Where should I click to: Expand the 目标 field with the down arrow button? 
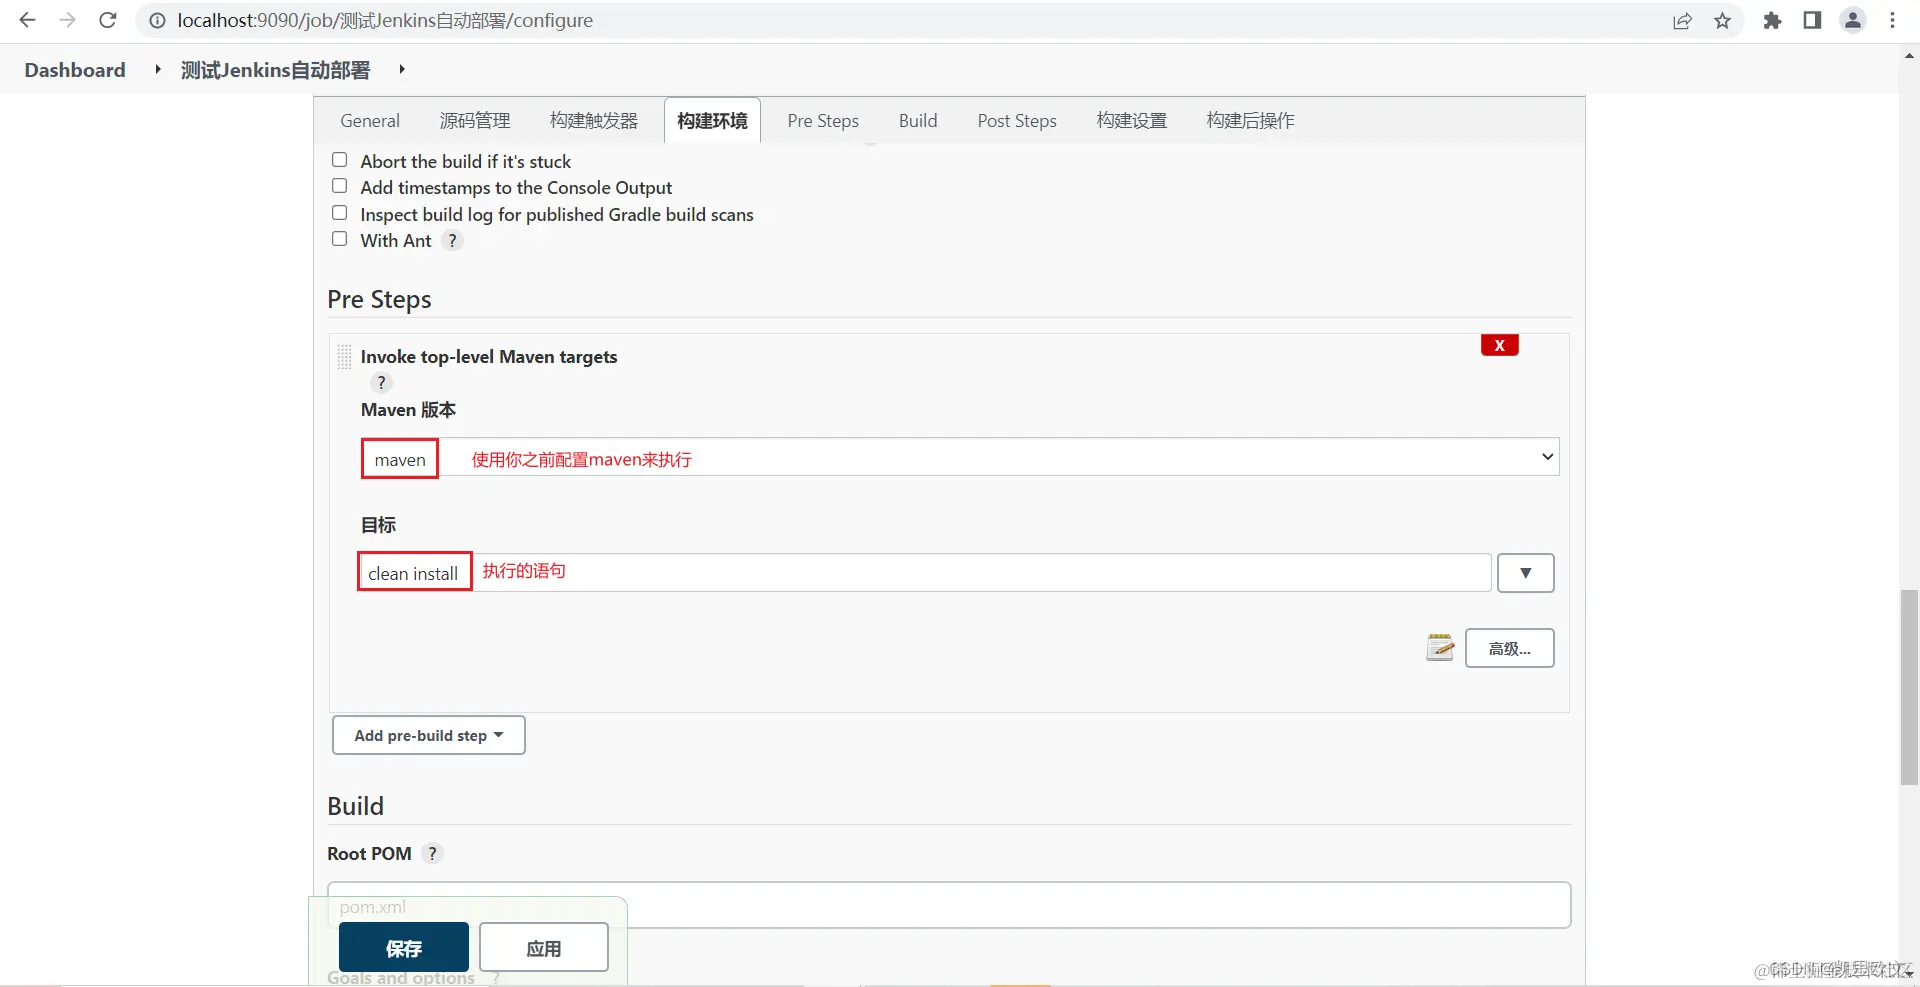point(1526,573)
